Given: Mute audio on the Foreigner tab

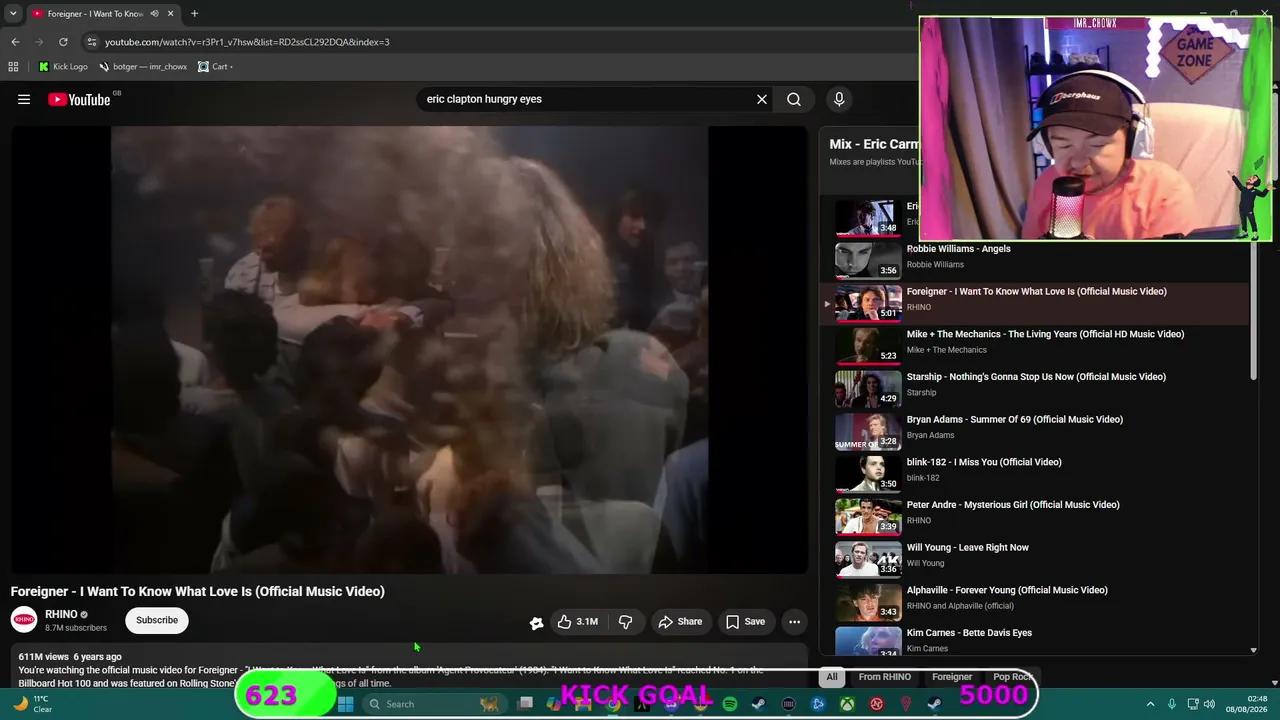Looking at the screenshot, I should pyautogui.click(x=154, y=14).
